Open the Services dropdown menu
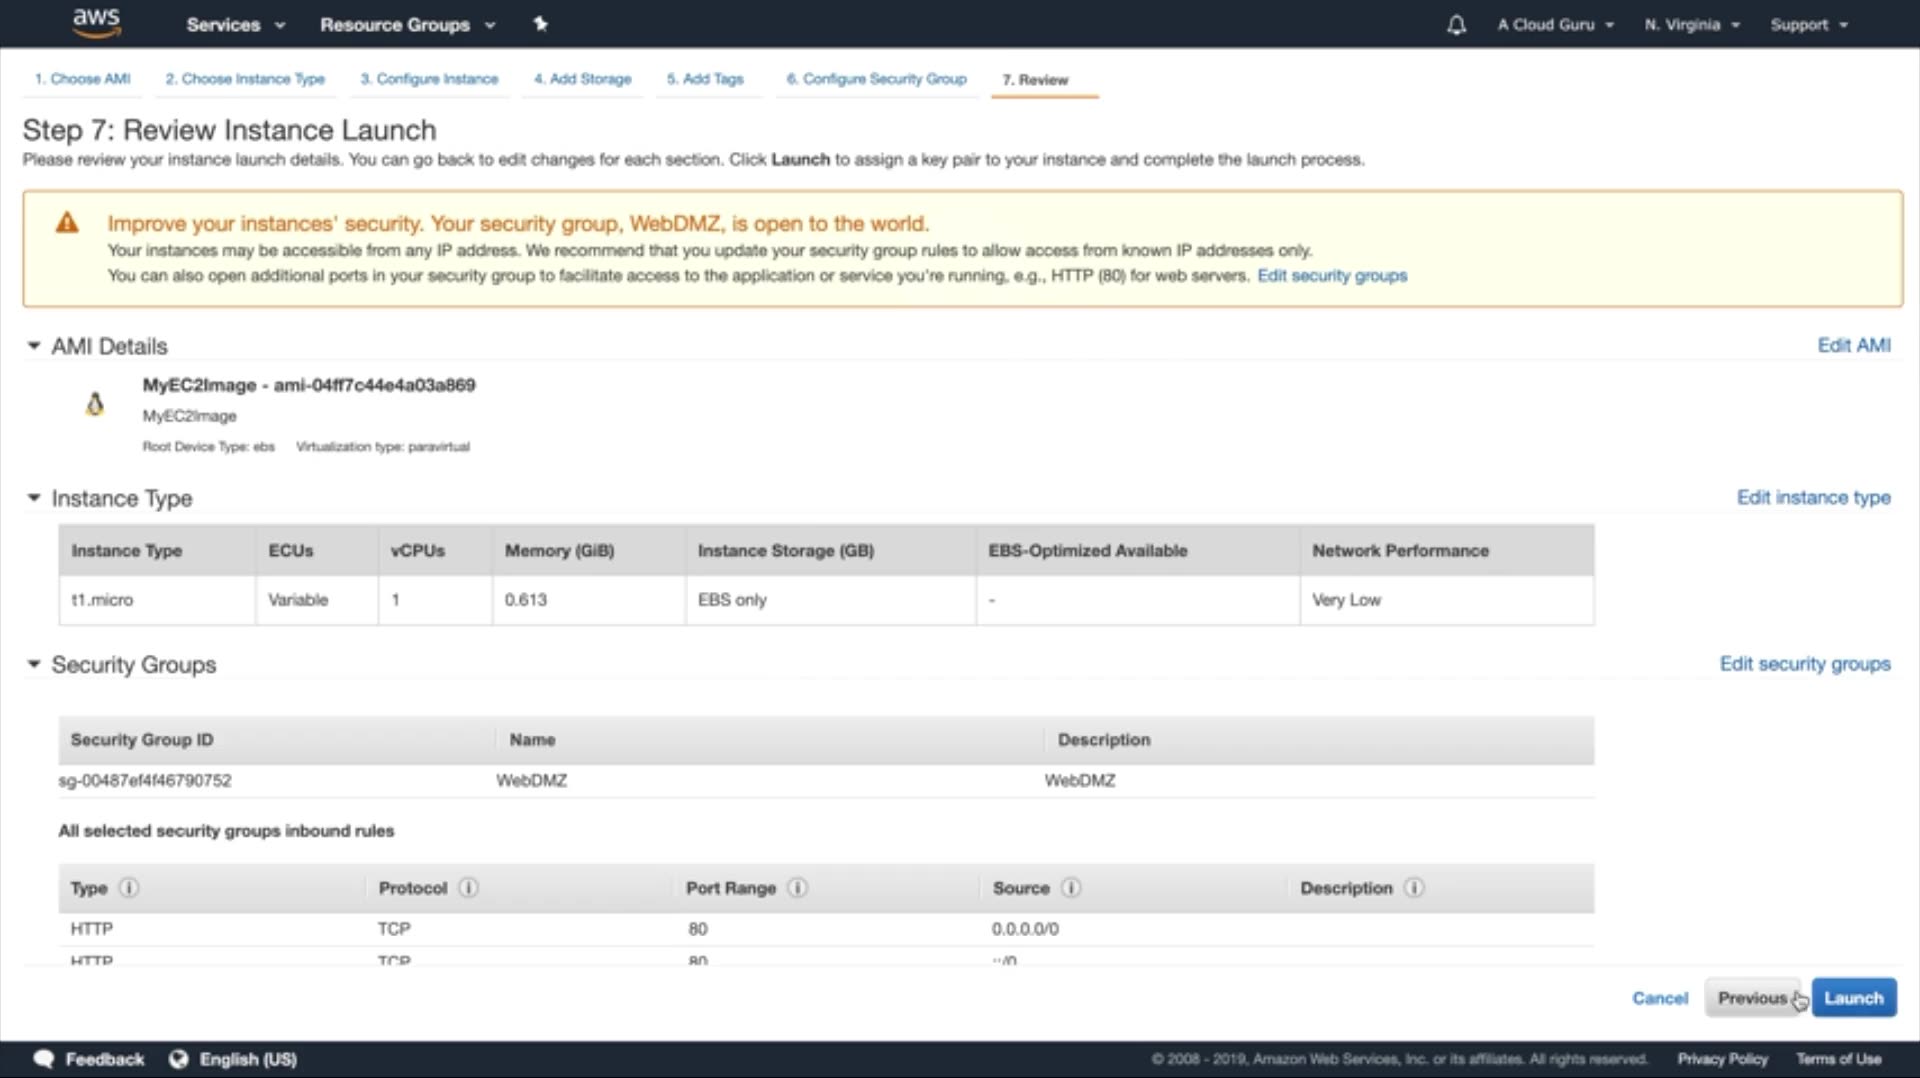Image resolution: width=1920 pixels, height=1078 pixels. click(x=235, y=25)
